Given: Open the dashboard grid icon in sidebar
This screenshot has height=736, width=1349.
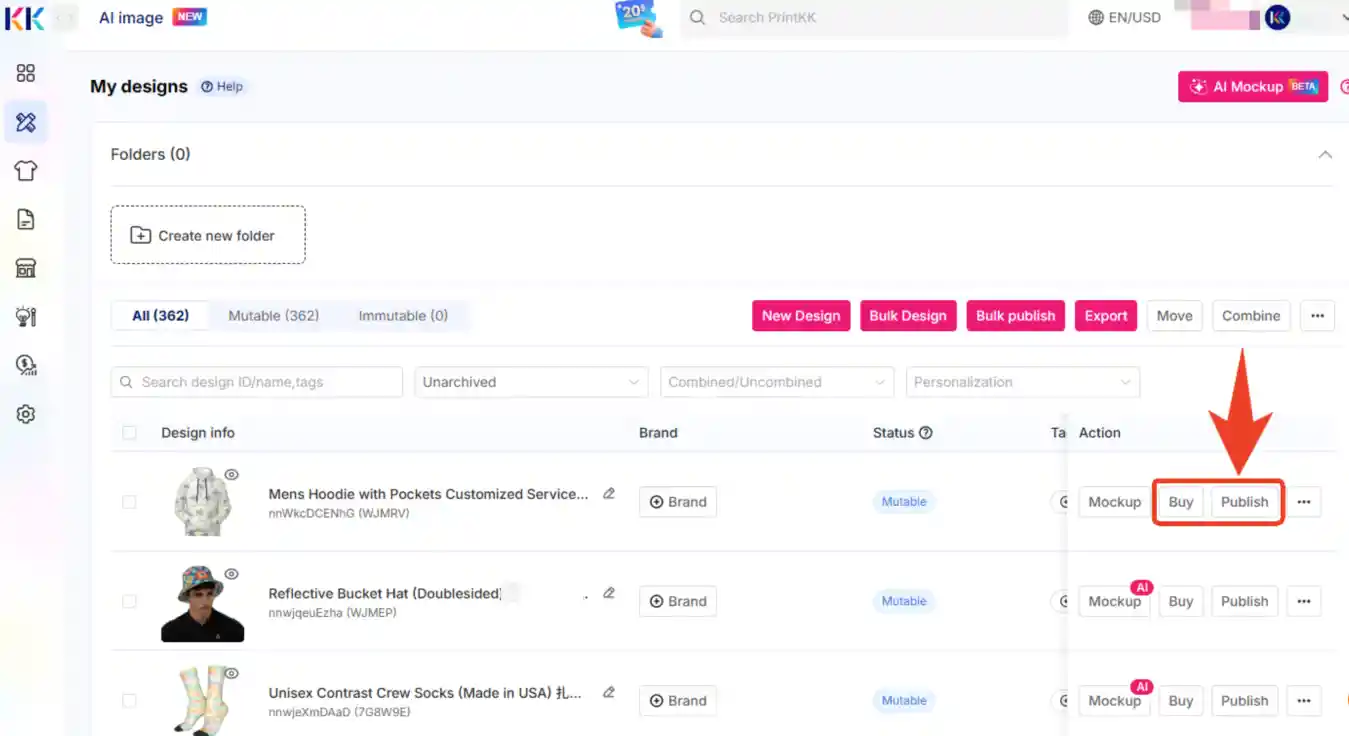Looking at the screenshot, I should click(26, 73).
